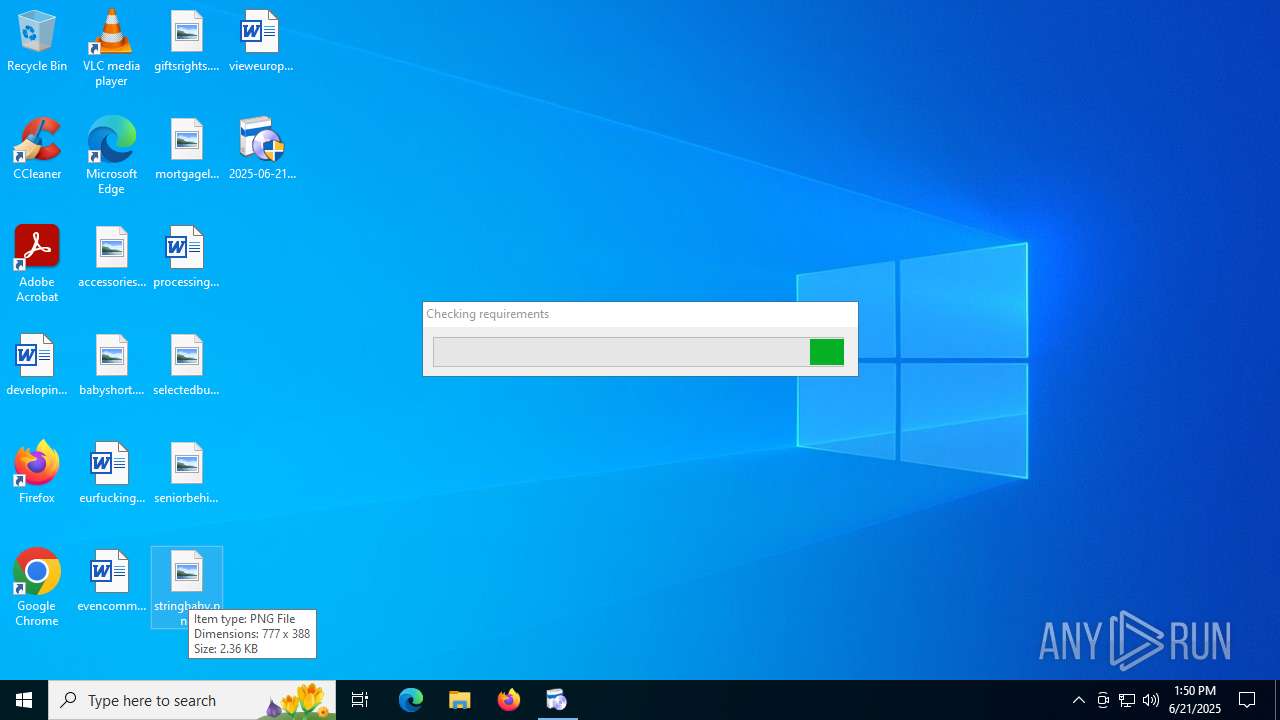The image size is (1280, 720).
Task: Open Firefox from the taskbar
Action: [x=509, y=700]
